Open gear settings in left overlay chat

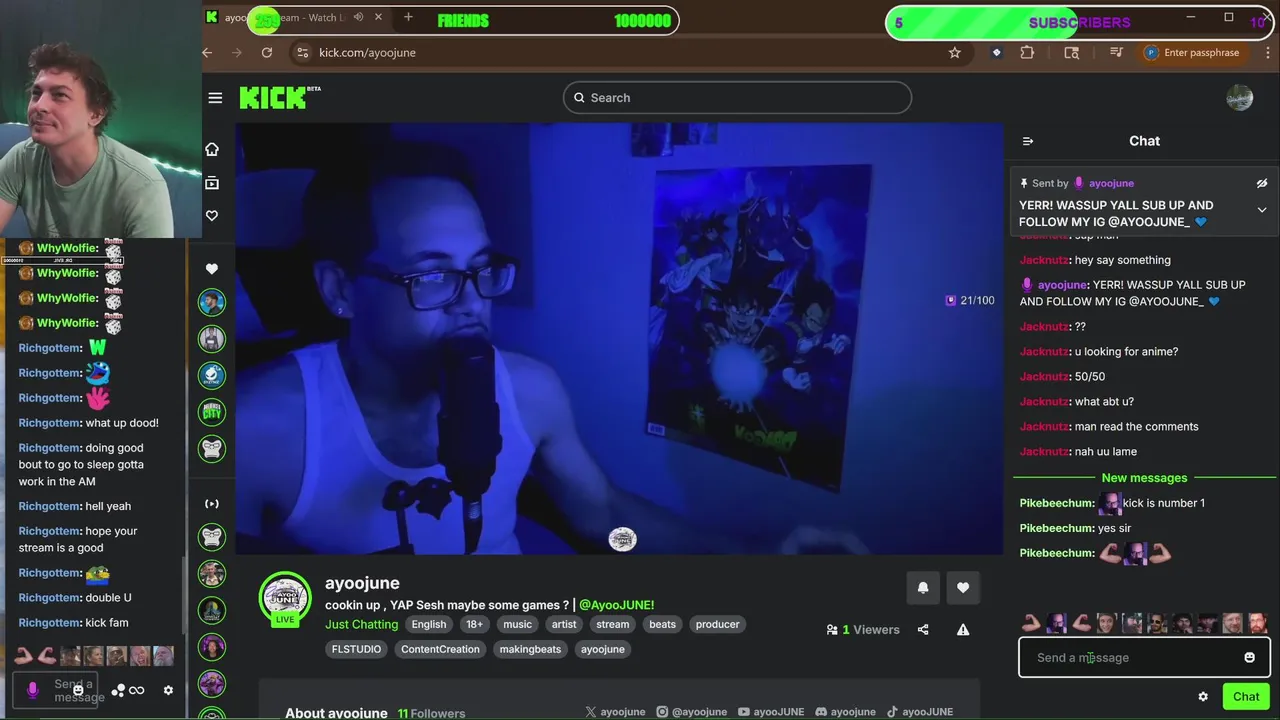point(168,690)
